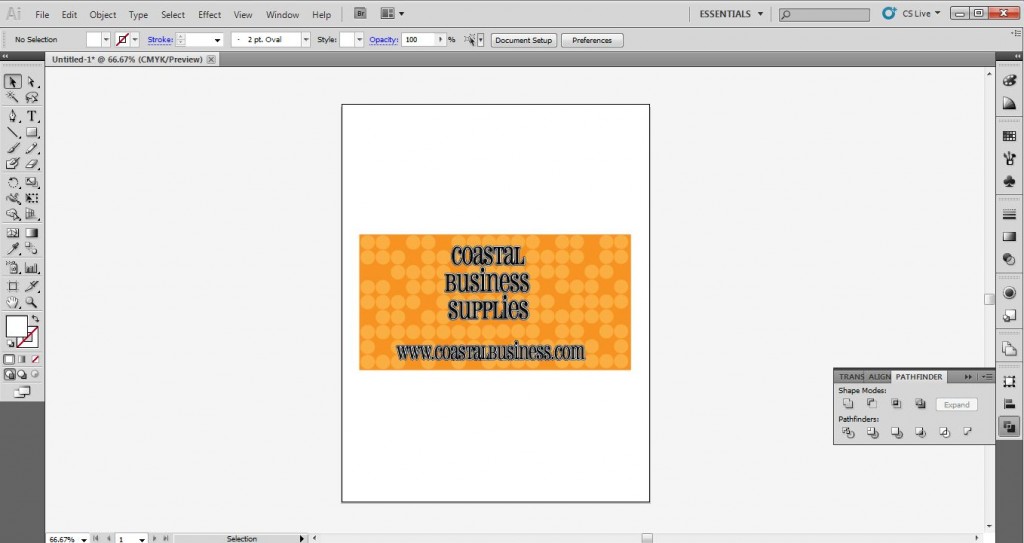Select the Lasso tool
1024x543 pixels.
click(x=31, y=97)
